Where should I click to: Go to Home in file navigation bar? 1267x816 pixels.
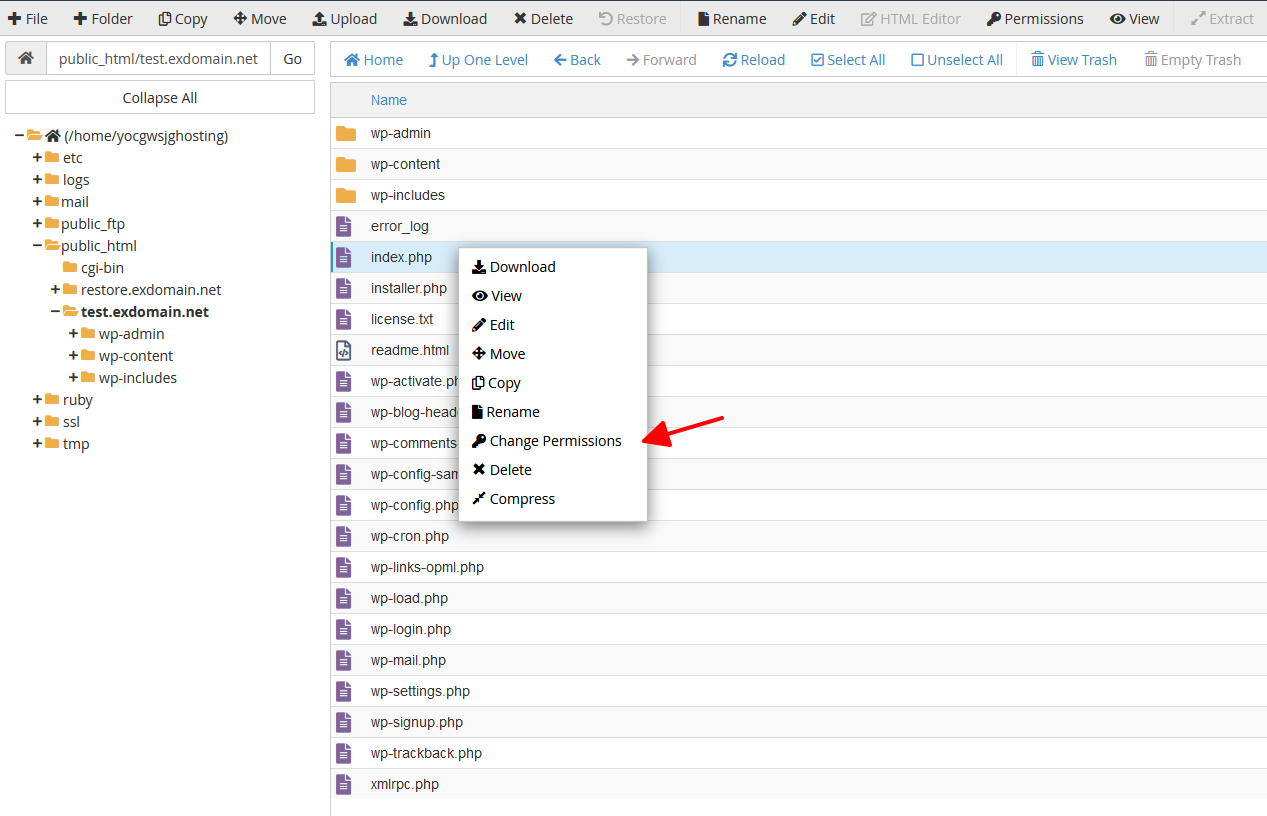click(374, 60)
